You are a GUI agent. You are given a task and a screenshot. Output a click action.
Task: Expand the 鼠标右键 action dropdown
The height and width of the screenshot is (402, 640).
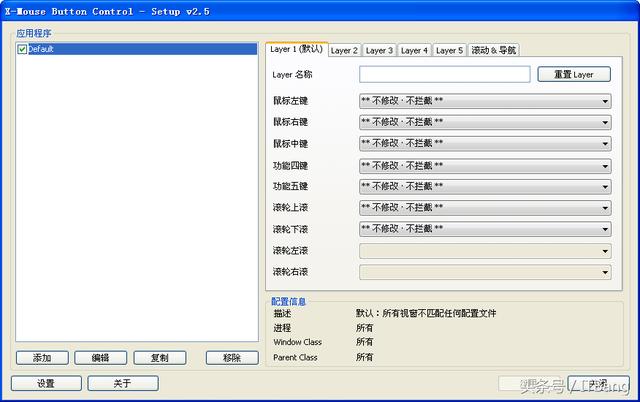coord(485,122)
